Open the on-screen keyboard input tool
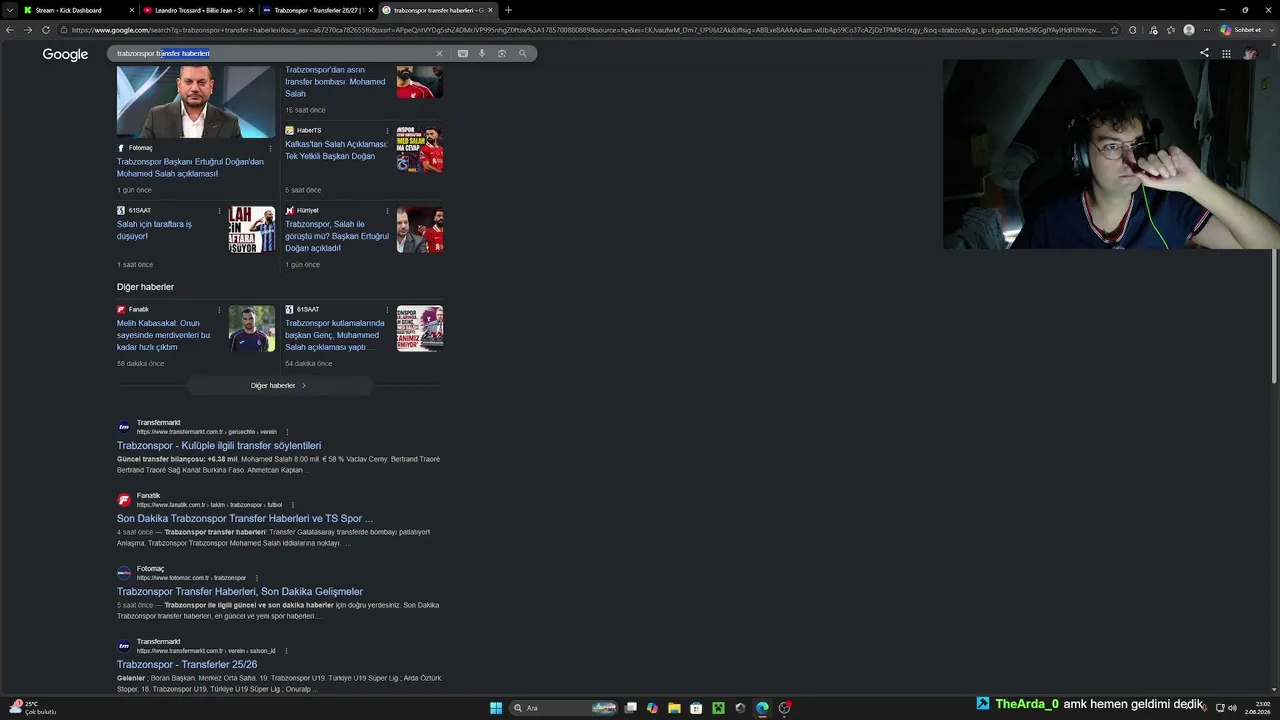This screenshot has width=1280, height=720. [x=463, y=53]
